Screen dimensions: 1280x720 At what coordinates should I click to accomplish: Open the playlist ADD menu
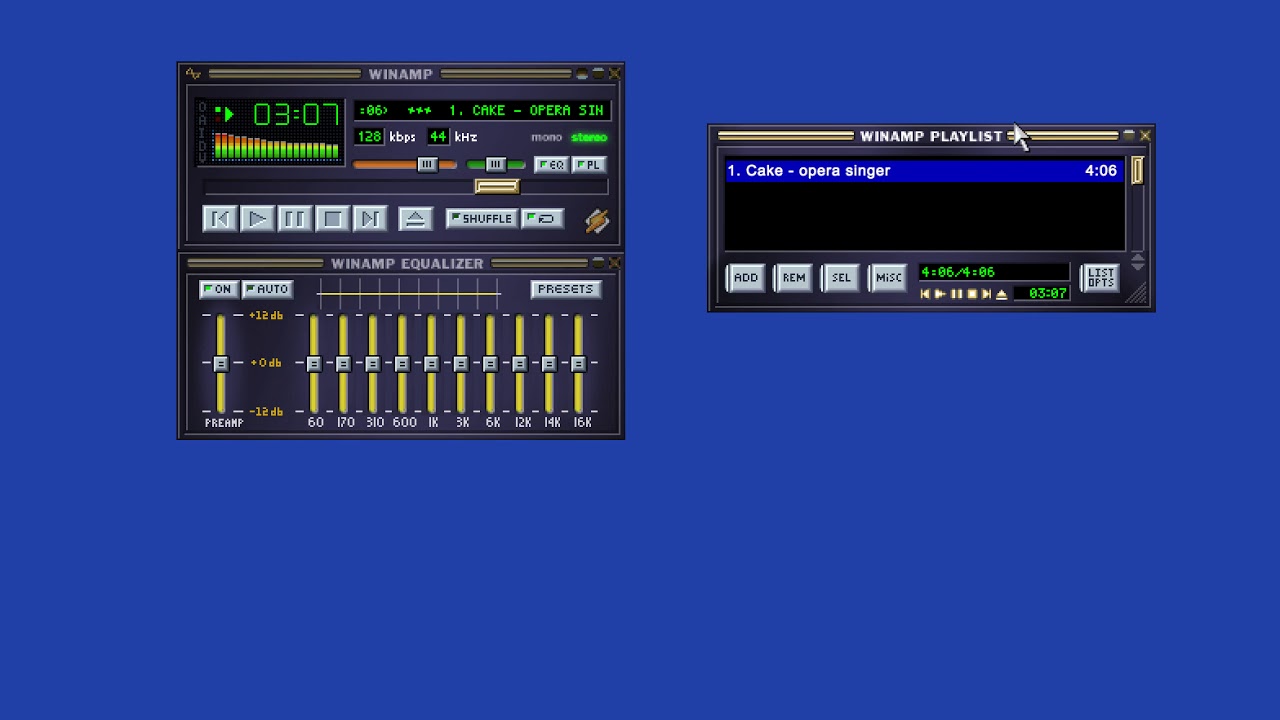(x=746, y=278)
